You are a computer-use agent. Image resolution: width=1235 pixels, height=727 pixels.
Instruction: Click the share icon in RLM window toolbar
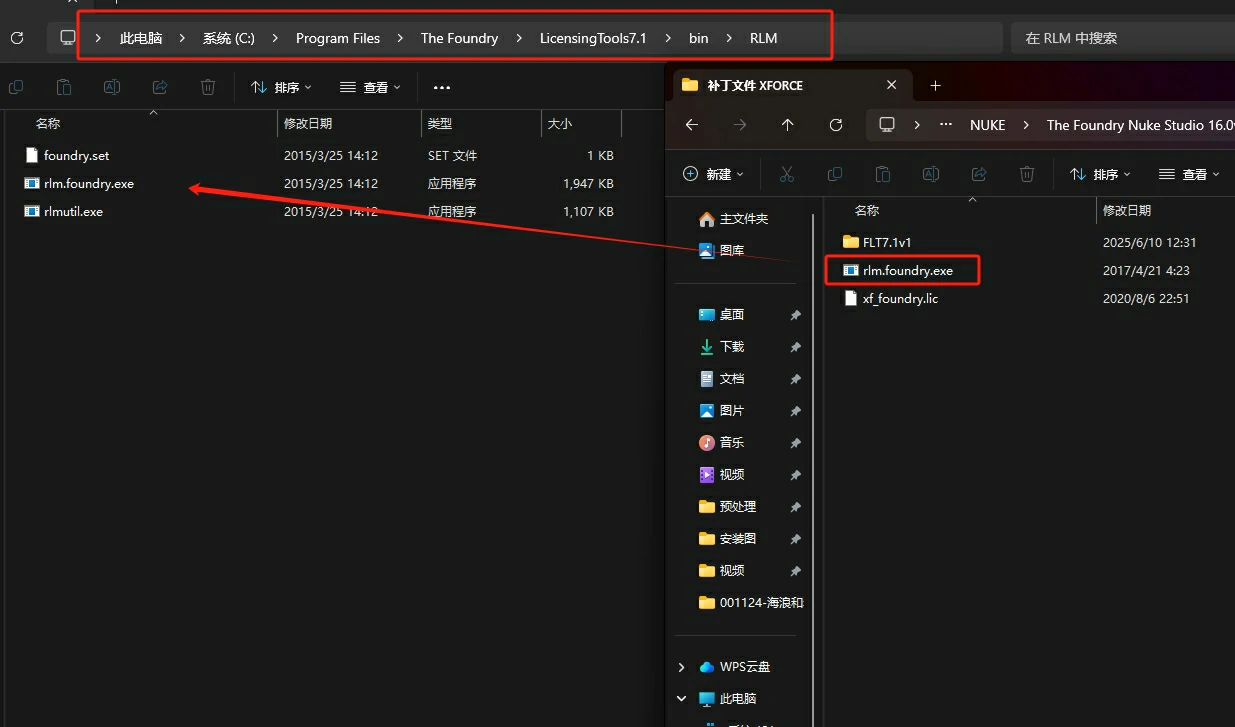[160, 87]
